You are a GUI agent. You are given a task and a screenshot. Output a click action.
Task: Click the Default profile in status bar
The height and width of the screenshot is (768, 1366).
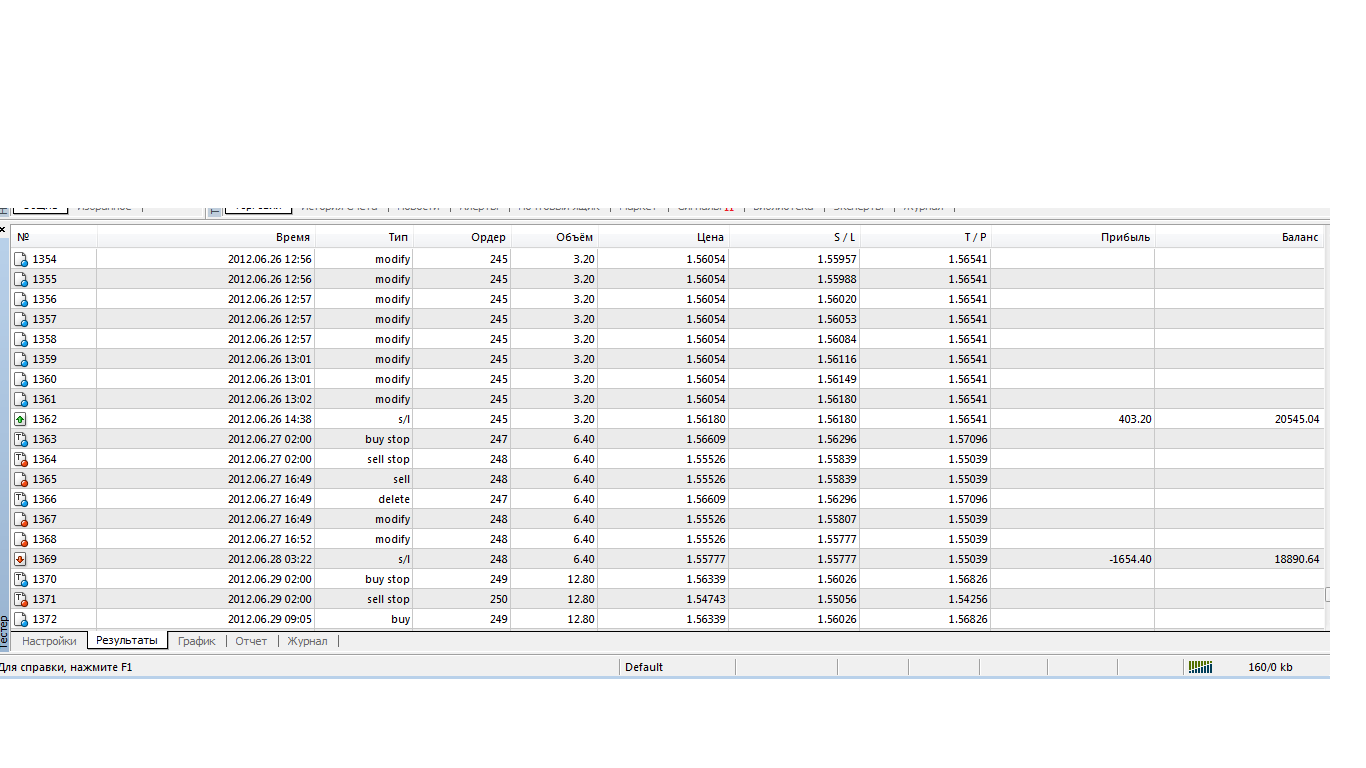tap(644, 667)
